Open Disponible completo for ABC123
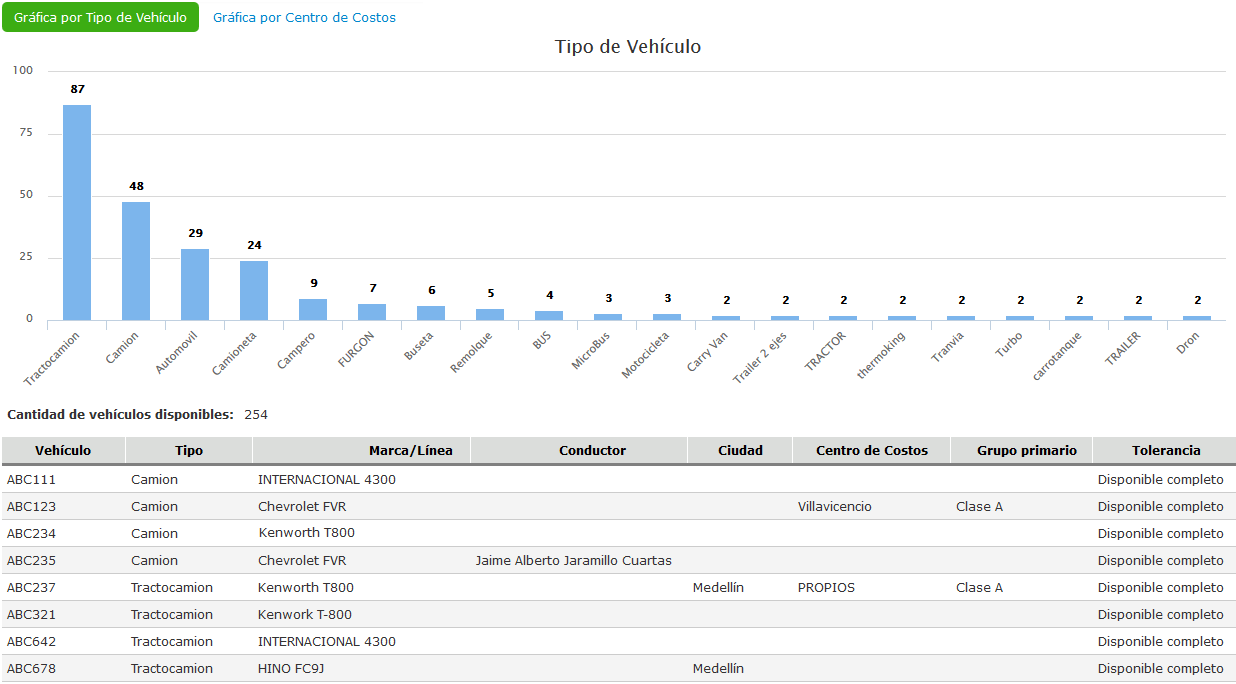 click(x=1159, y=506)
